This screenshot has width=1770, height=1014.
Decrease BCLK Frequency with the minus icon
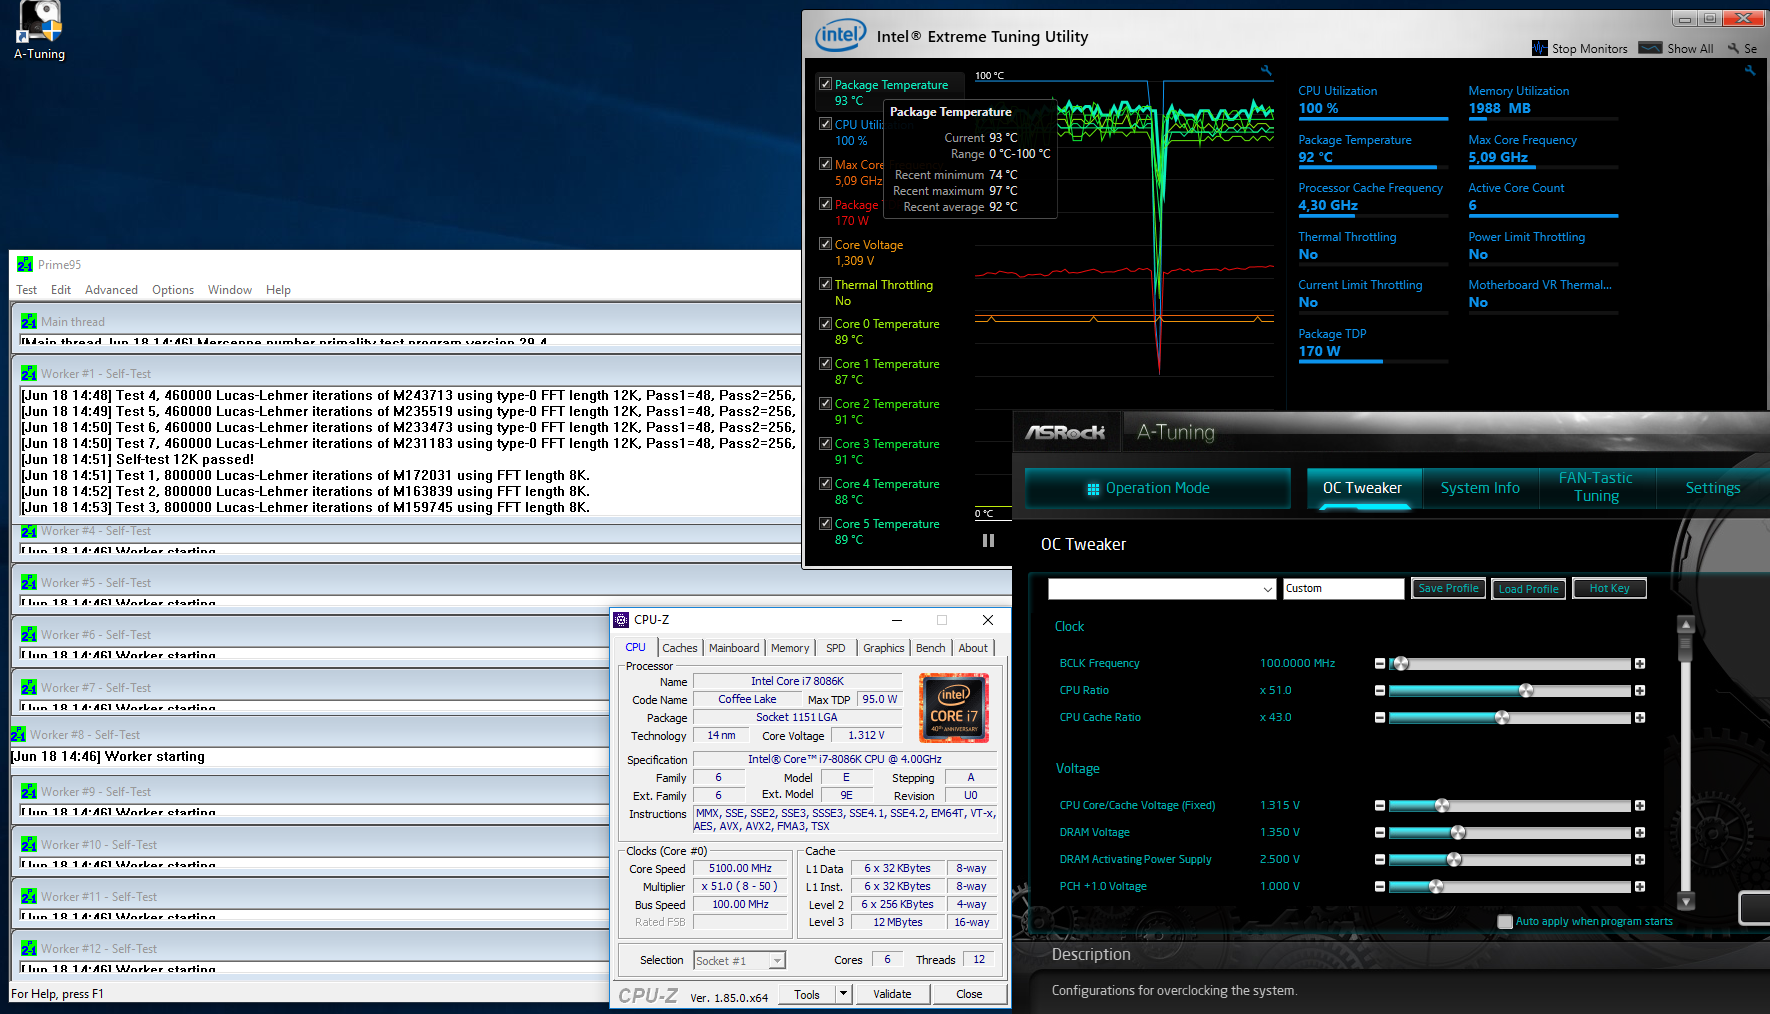1380,664
